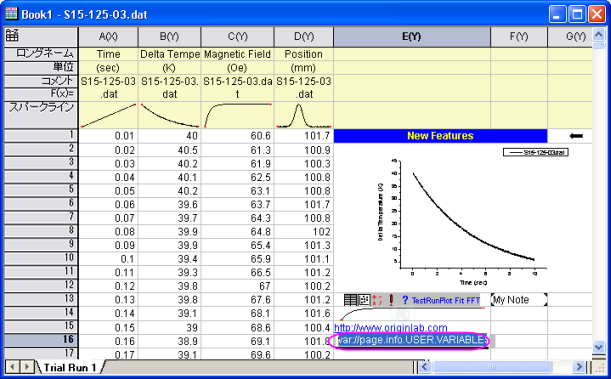Open the Delta Temperature sparkline

click(x=170, y=115)
